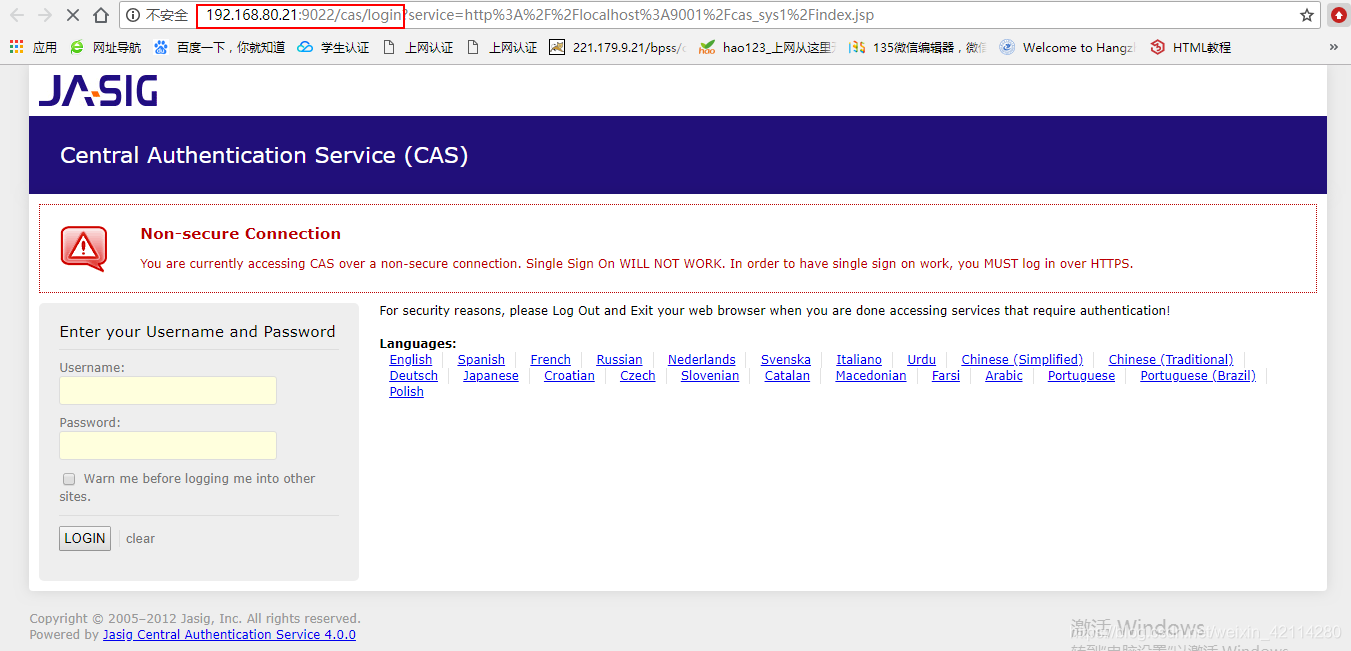Select Portuguese (Brazil) language
This screenshot has height=651, width=1351.
(x=1198, y=376)
